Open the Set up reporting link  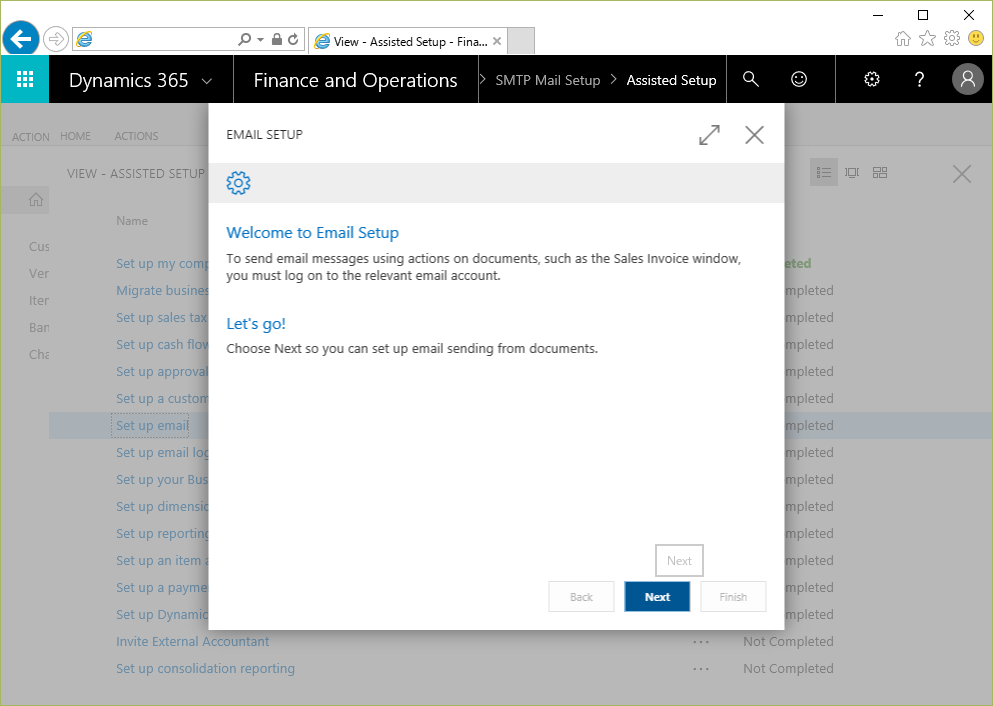point(162,534)
